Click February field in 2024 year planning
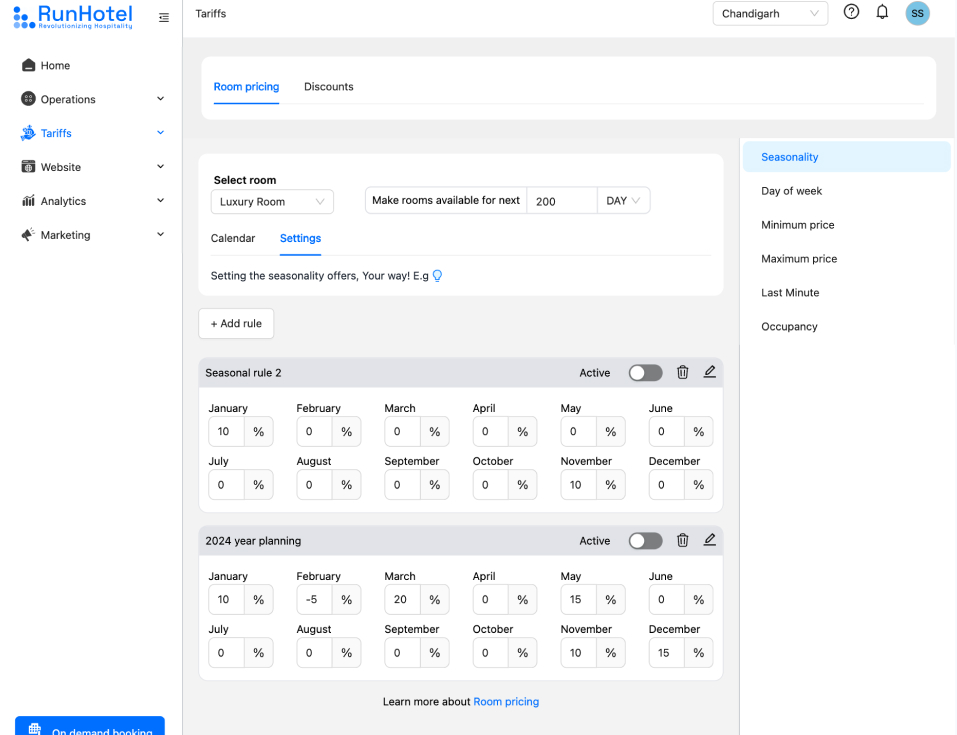Image resolution: width=957 pixels, height=735 pixels. pyautogui.click(x=314, y=599)
